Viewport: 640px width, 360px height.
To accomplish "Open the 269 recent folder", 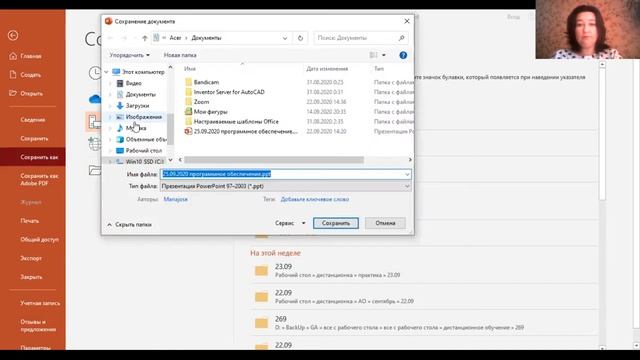I will pos(424,323).
